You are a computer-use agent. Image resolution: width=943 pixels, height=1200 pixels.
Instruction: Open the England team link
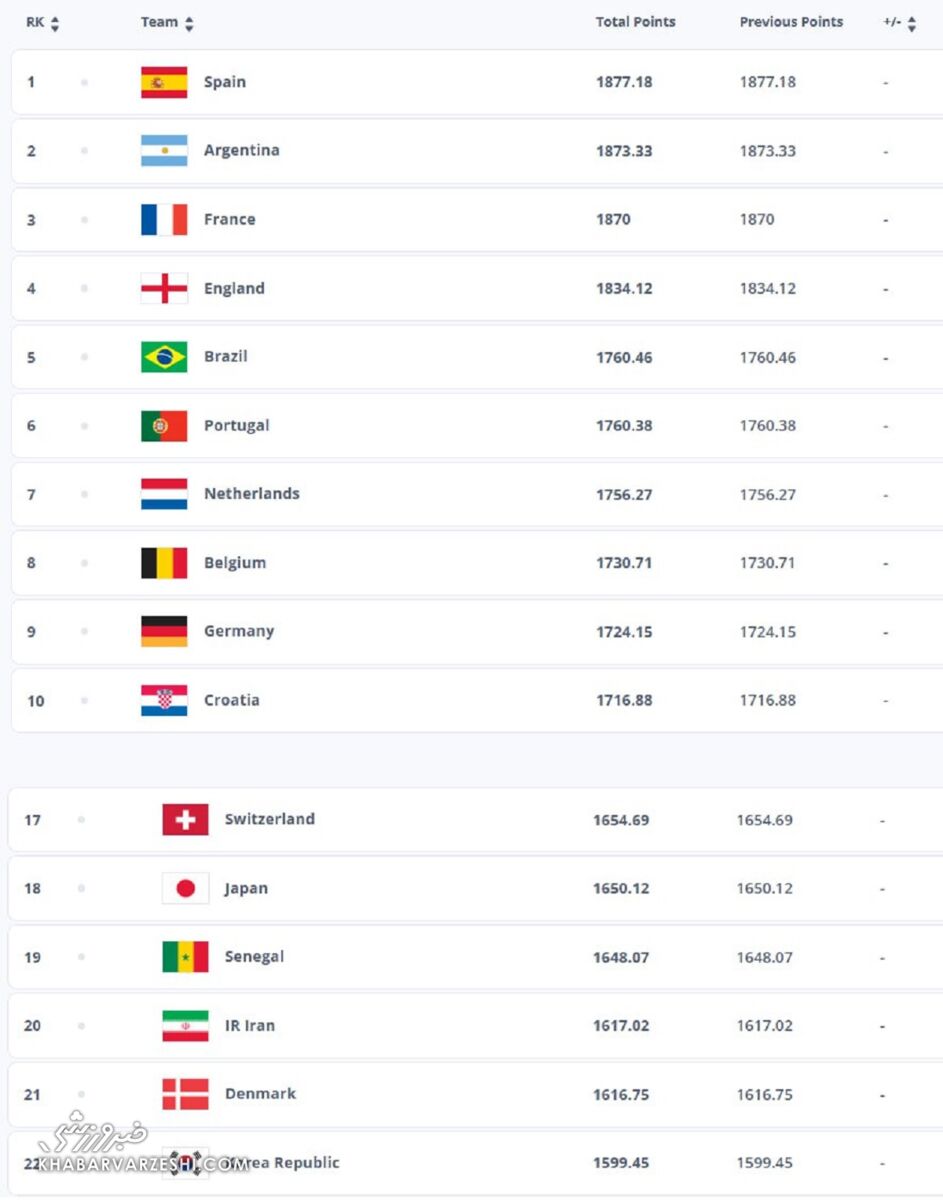pyautogui.click(x=234, y=288)
